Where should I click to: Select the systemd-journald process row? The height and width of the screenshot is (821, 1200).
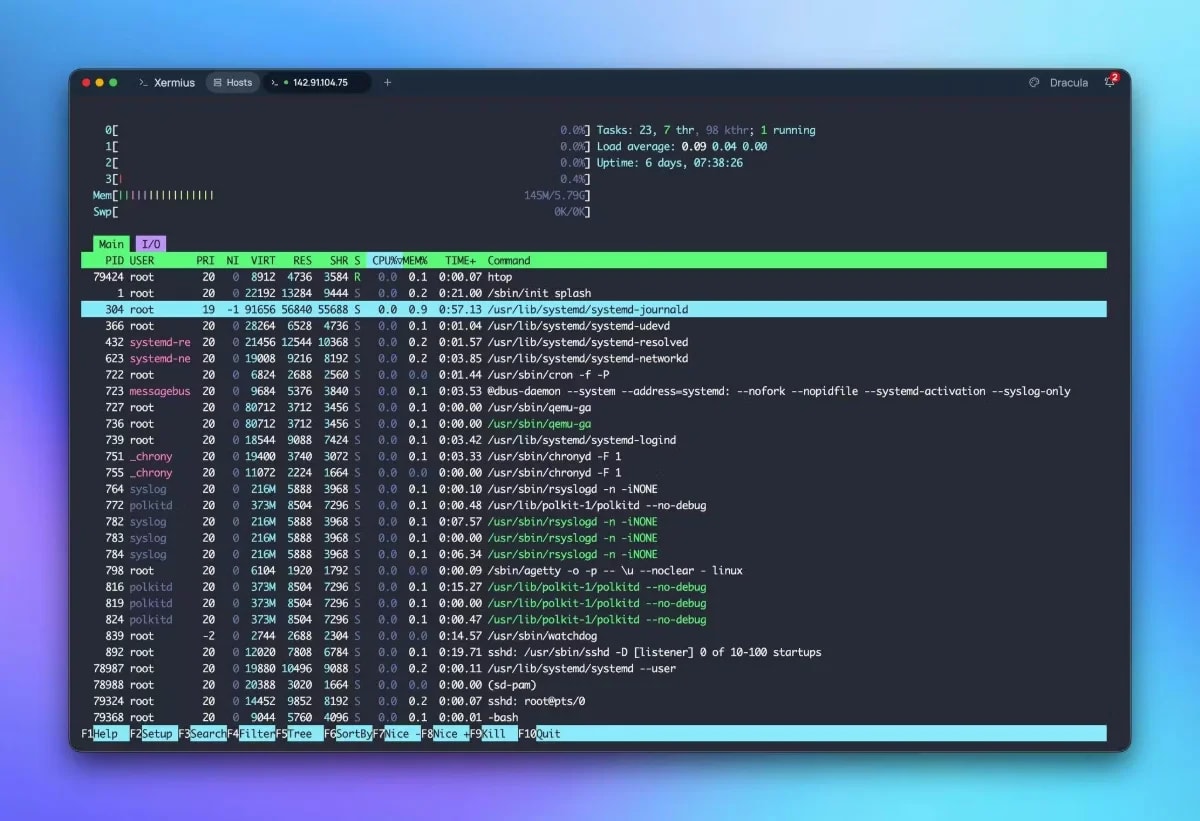pos(400,309)
